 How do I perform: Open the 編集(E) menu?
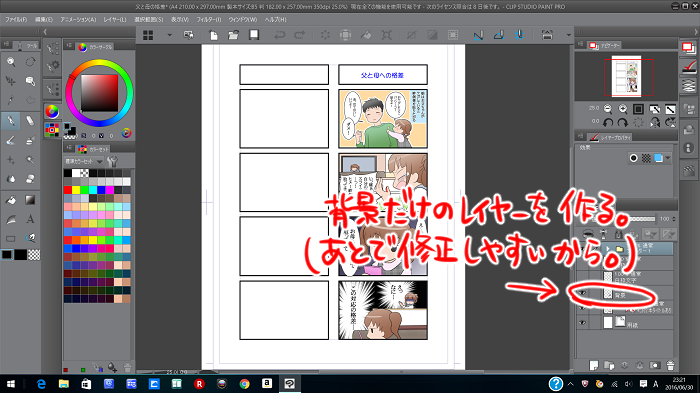click(44, 20)
